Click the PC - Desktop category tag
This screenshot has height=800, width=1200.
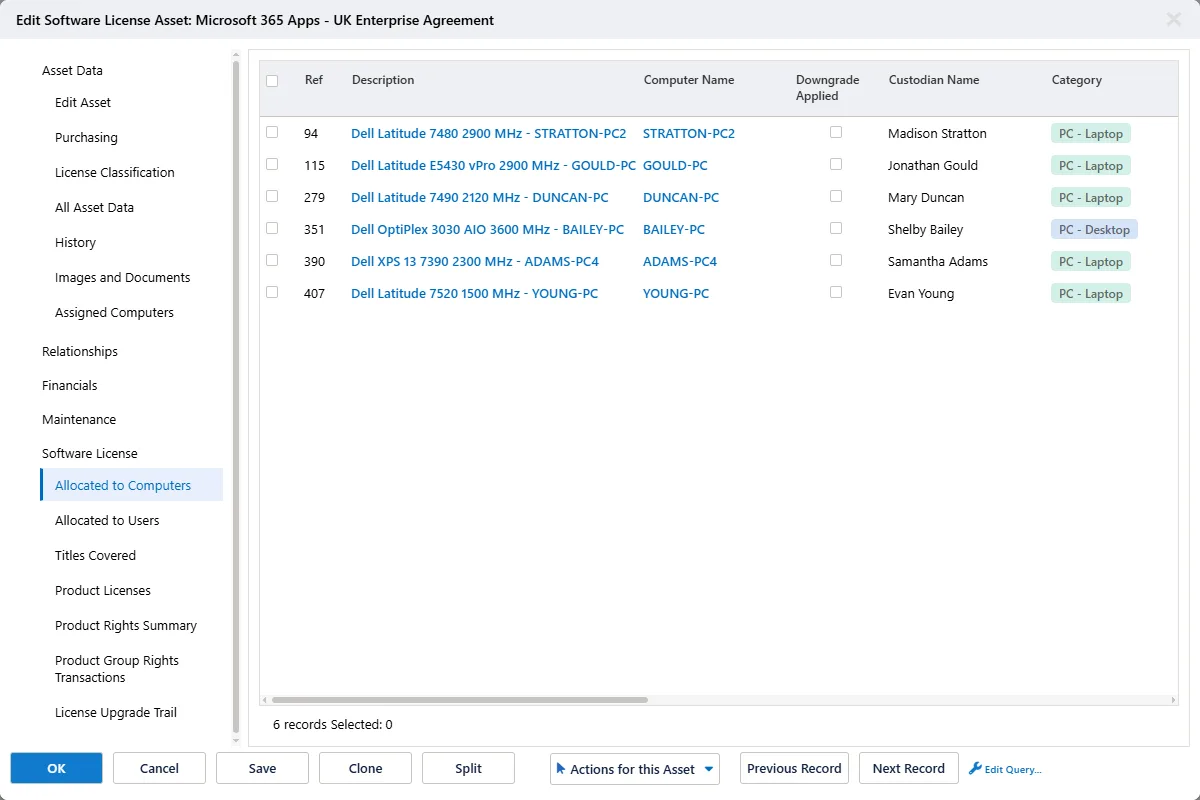pyautogui.click(x=1094, y=230)
